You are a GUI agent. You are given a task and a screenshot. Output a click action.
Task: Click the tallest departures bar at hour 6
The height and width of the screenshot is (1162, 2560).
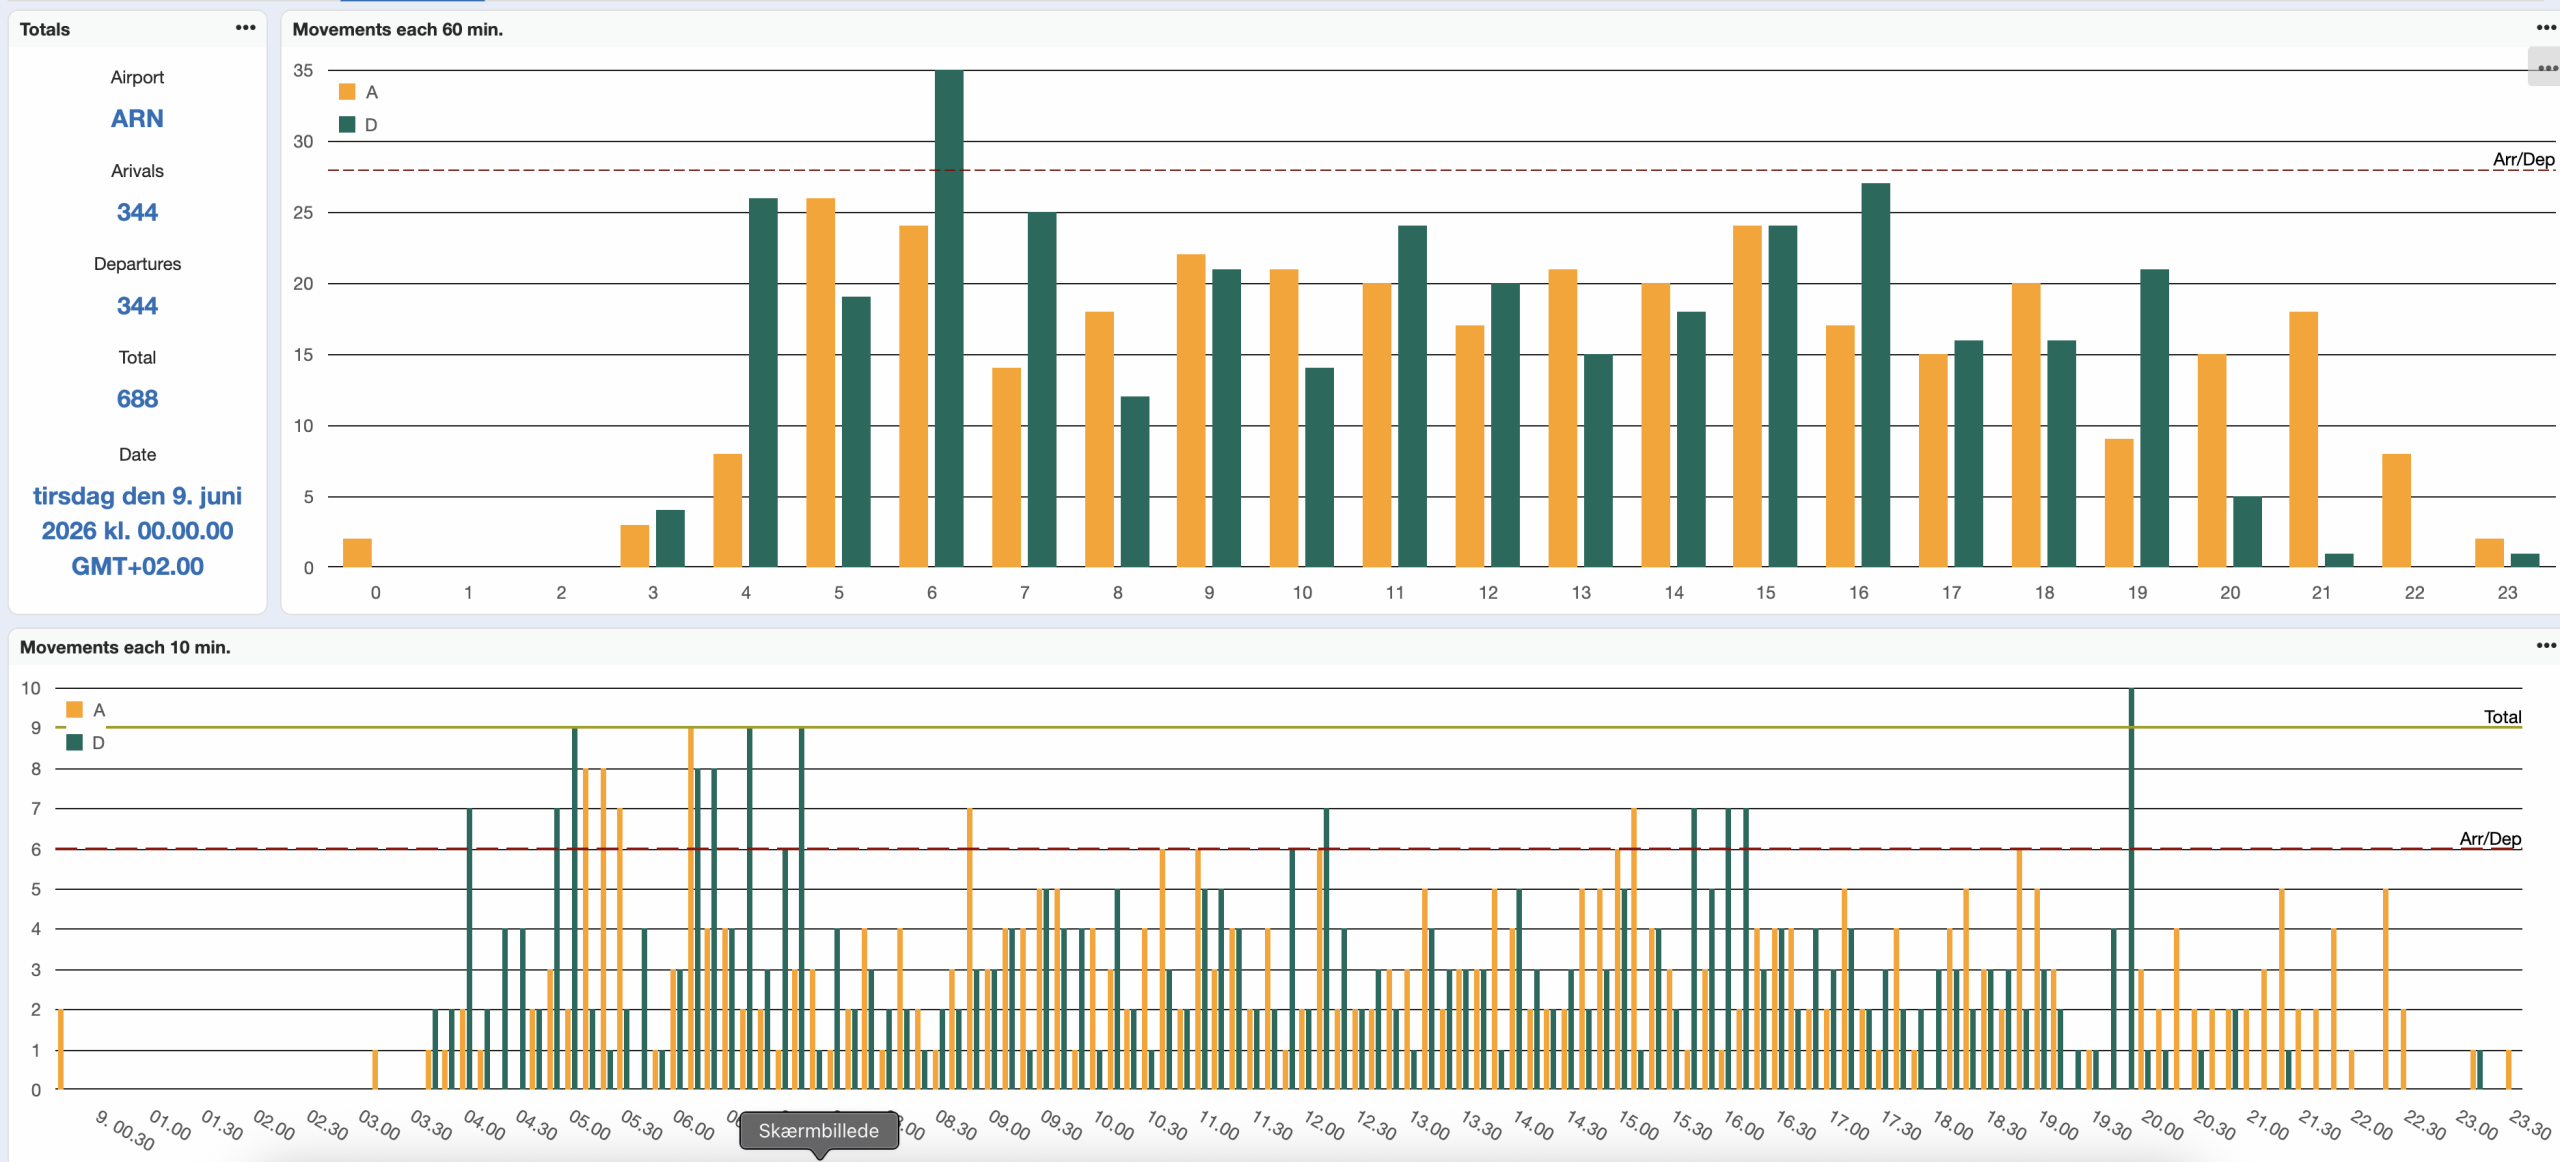(x=948, y=320)
